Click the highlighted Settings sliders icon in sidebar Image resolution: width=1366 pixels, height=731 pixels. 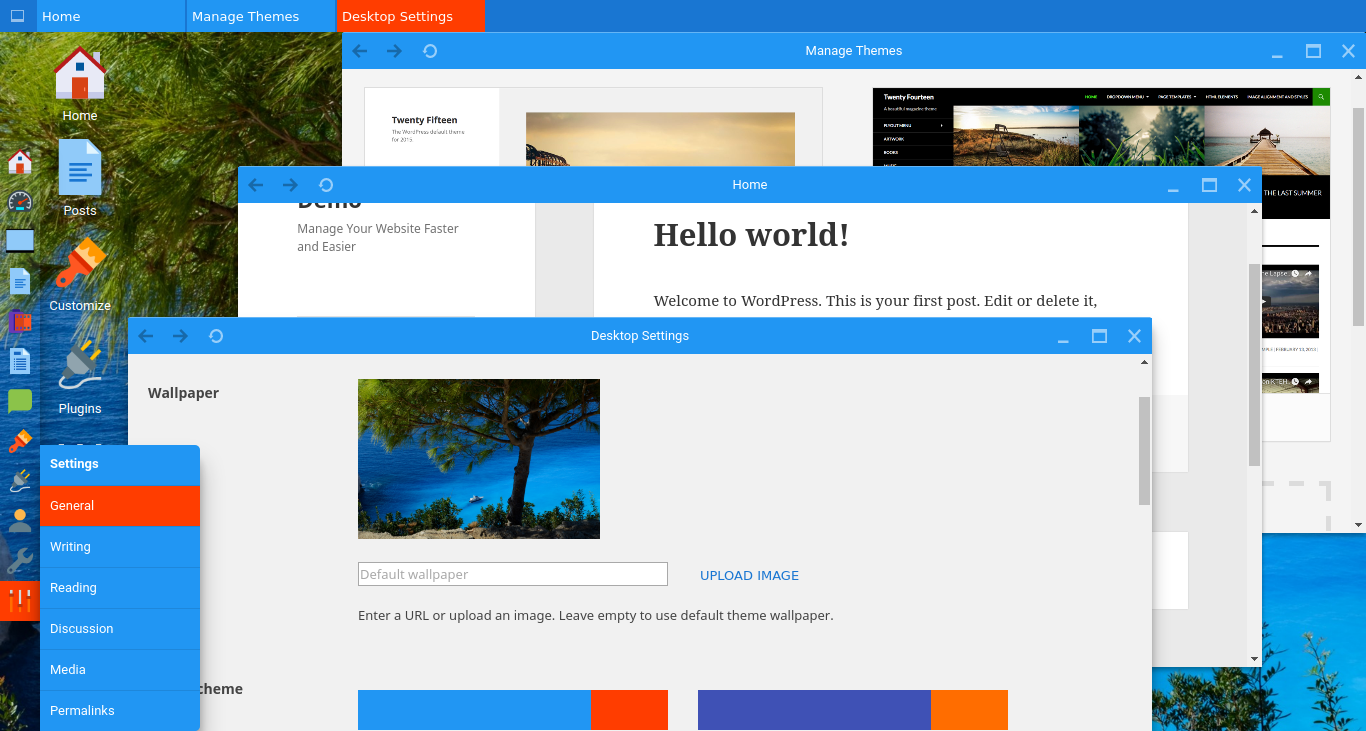pos(20,601)
